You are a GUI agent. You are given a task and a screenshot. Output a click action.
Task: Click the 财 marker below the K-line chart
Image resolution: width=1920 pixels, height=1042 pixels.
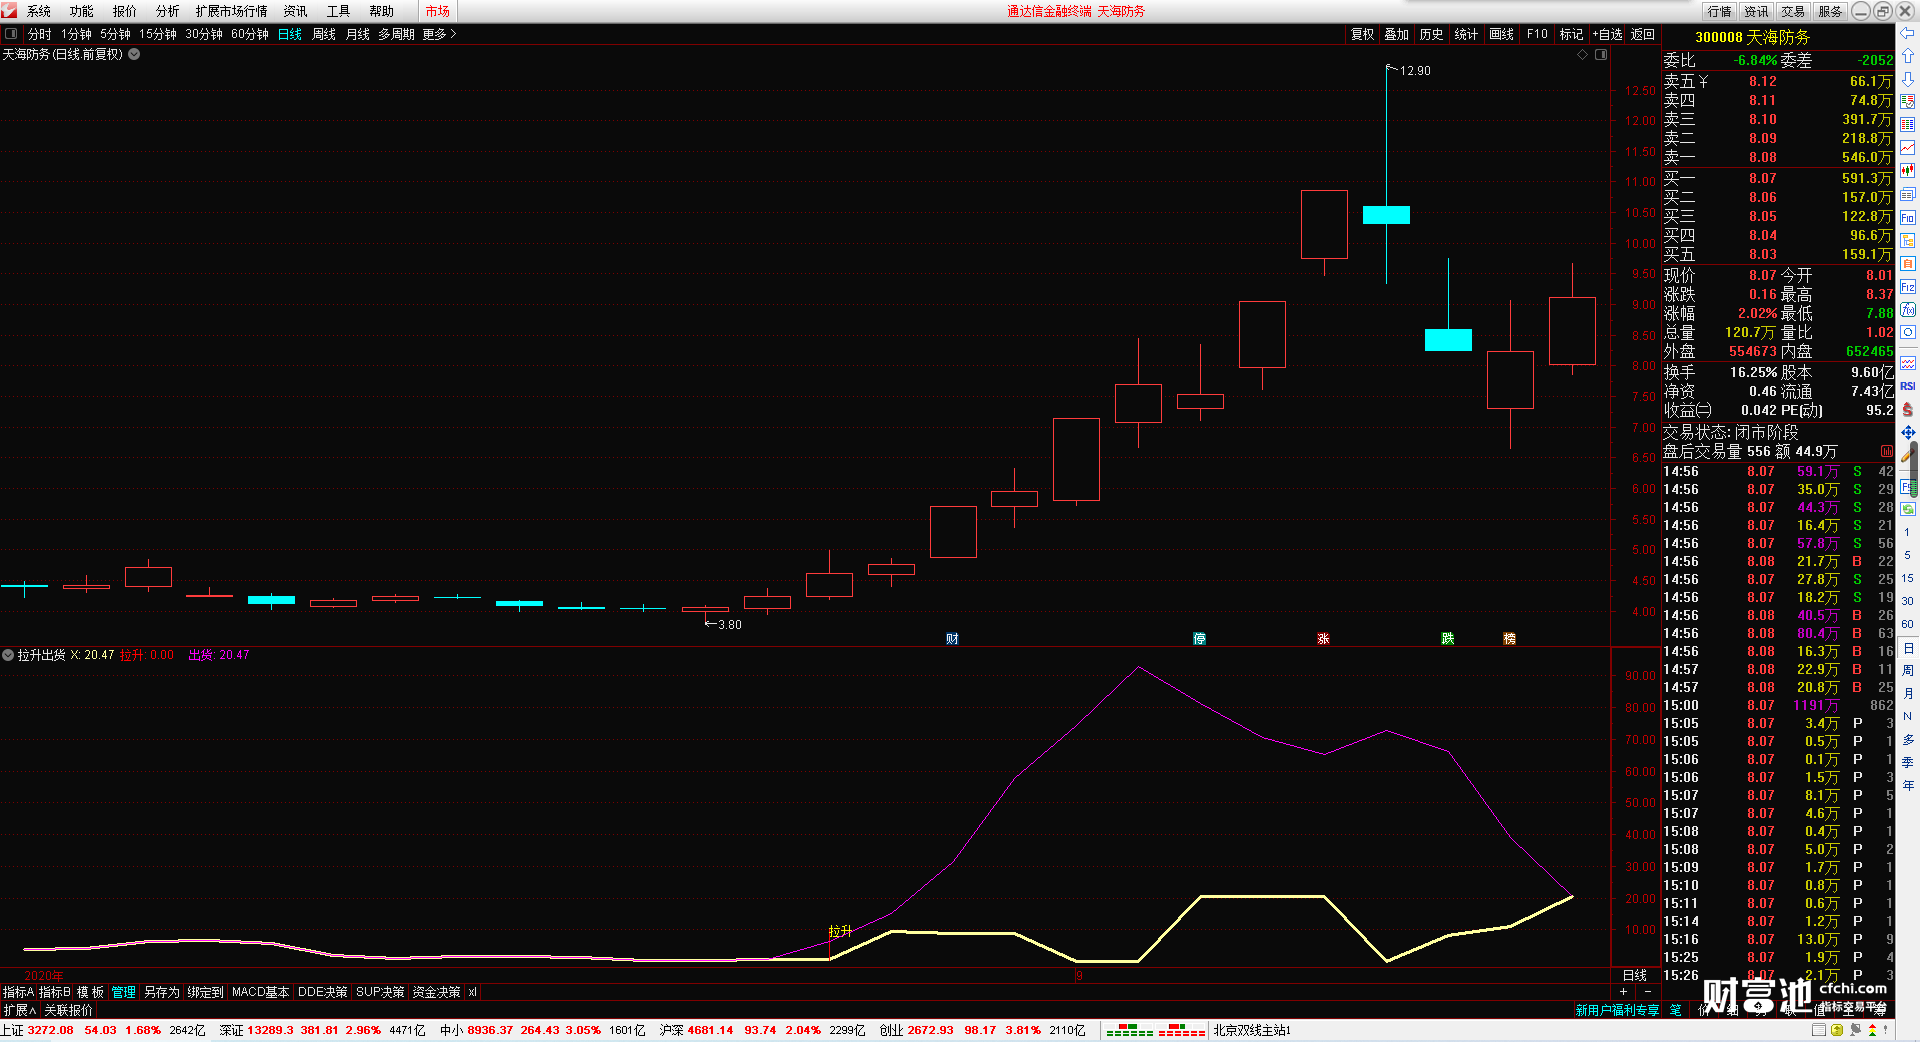[x=952, y=639]
